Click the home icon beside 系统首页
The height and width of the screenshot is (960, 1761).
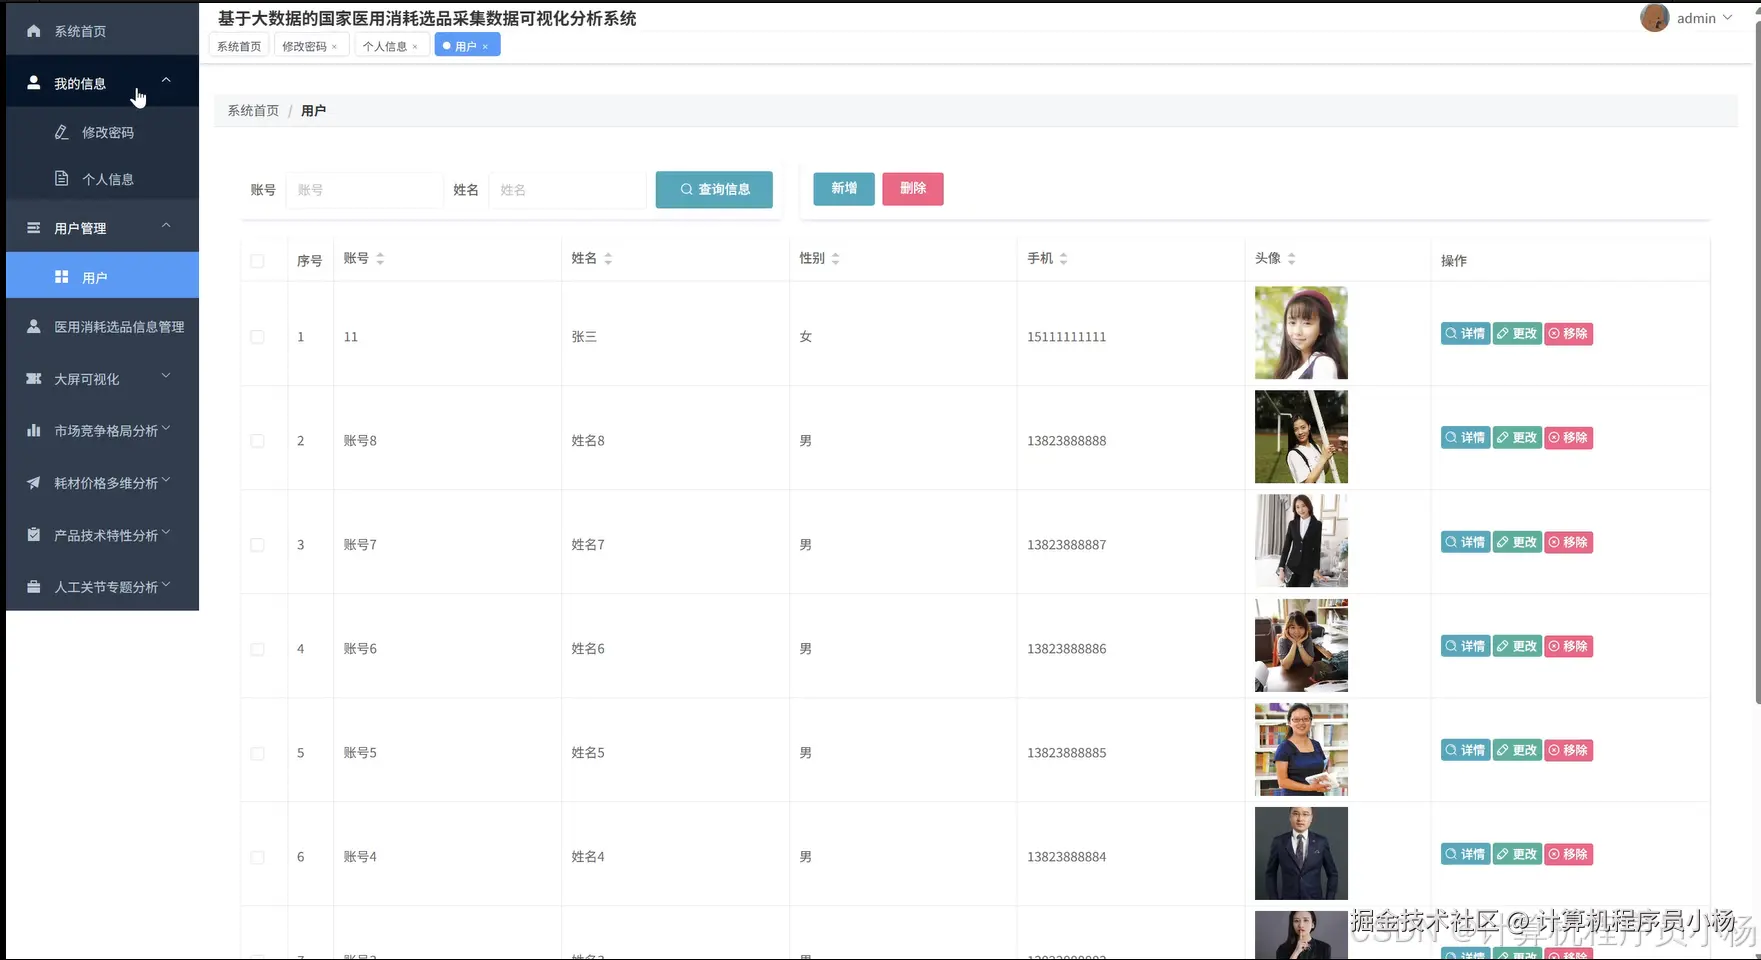pos(33,31)
